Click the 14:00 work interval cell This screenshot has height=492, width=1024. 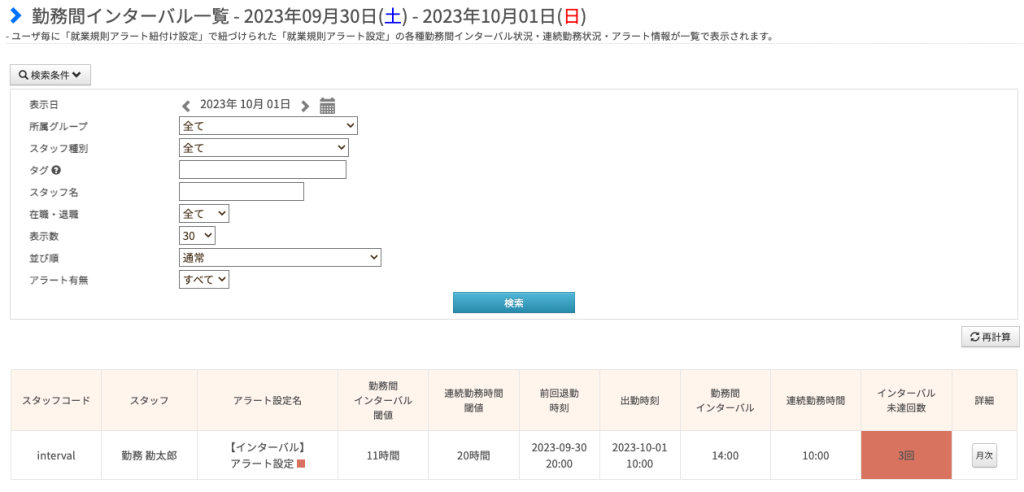(x=725, y=455)
